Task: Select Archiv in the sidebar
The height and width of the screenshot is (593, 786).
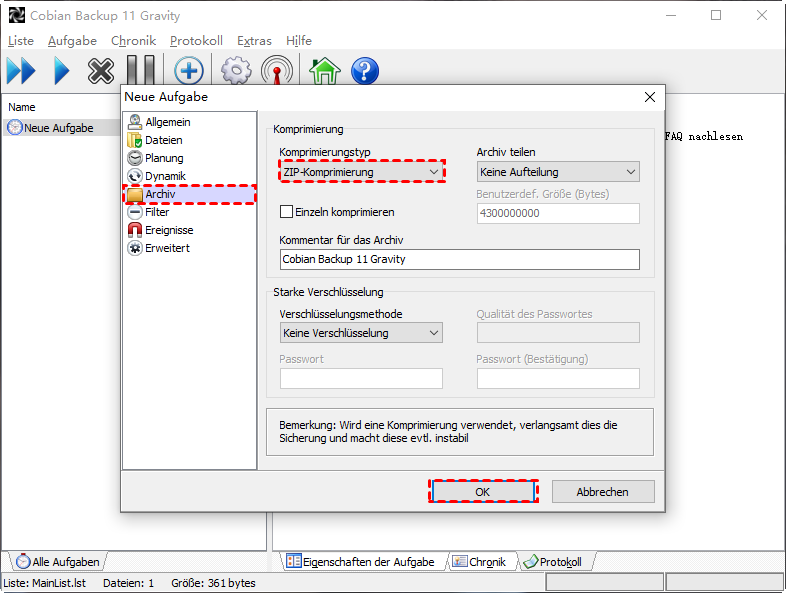Action: 189,194
